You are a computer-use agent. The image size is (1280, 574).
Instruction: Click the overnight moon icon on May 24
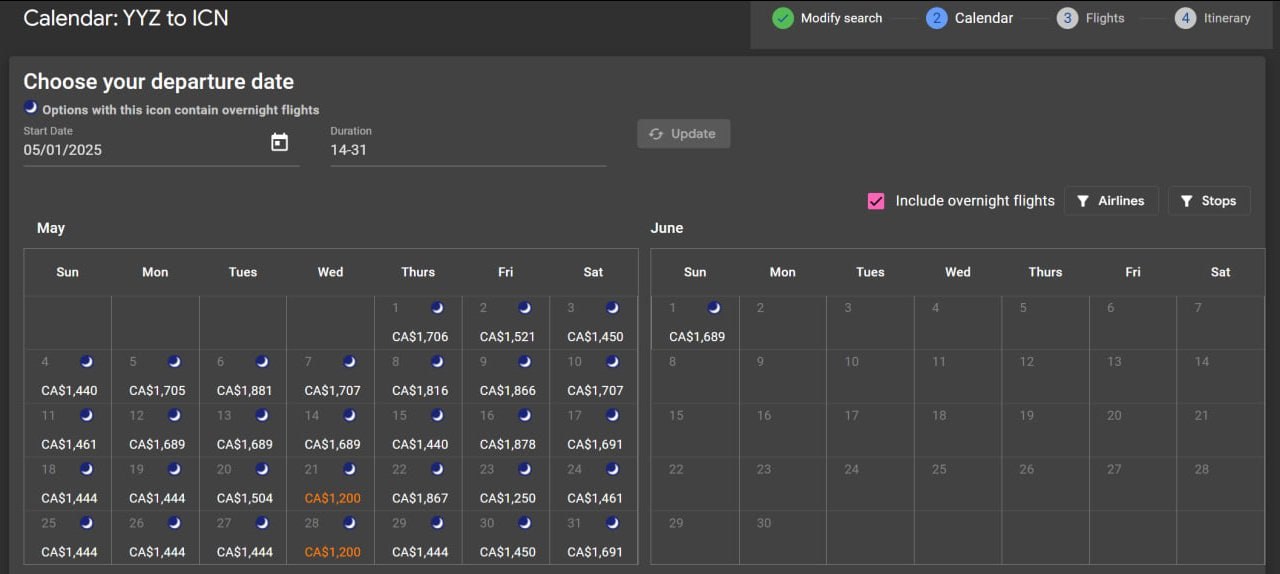[x=612, y=470]
